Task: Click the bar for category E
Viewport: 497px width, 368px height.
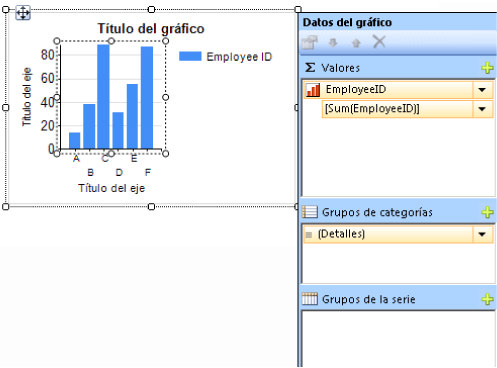Action: (x=132, y=116)
